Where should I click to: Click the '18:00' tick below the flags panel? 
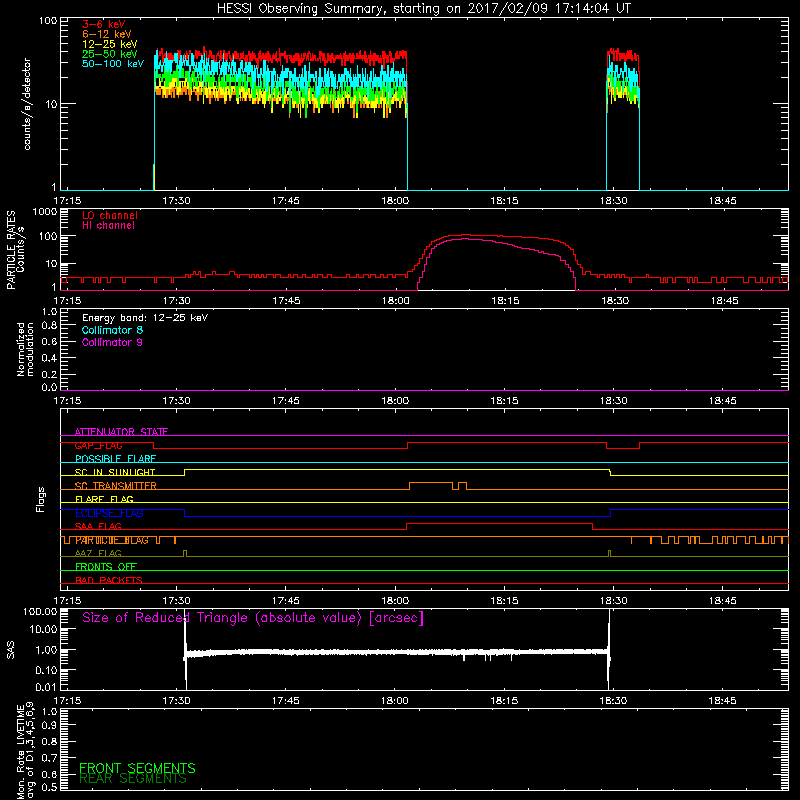coord(395,601)
